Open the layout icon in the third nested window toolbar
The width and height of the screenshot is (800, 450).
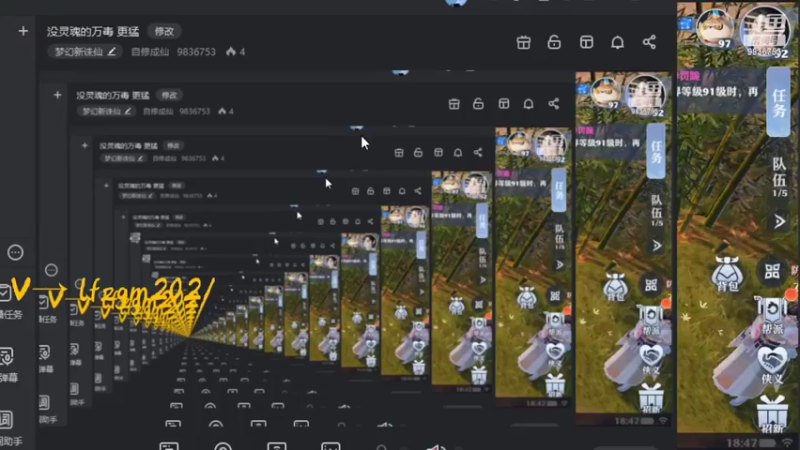click(x=438, y=153)
